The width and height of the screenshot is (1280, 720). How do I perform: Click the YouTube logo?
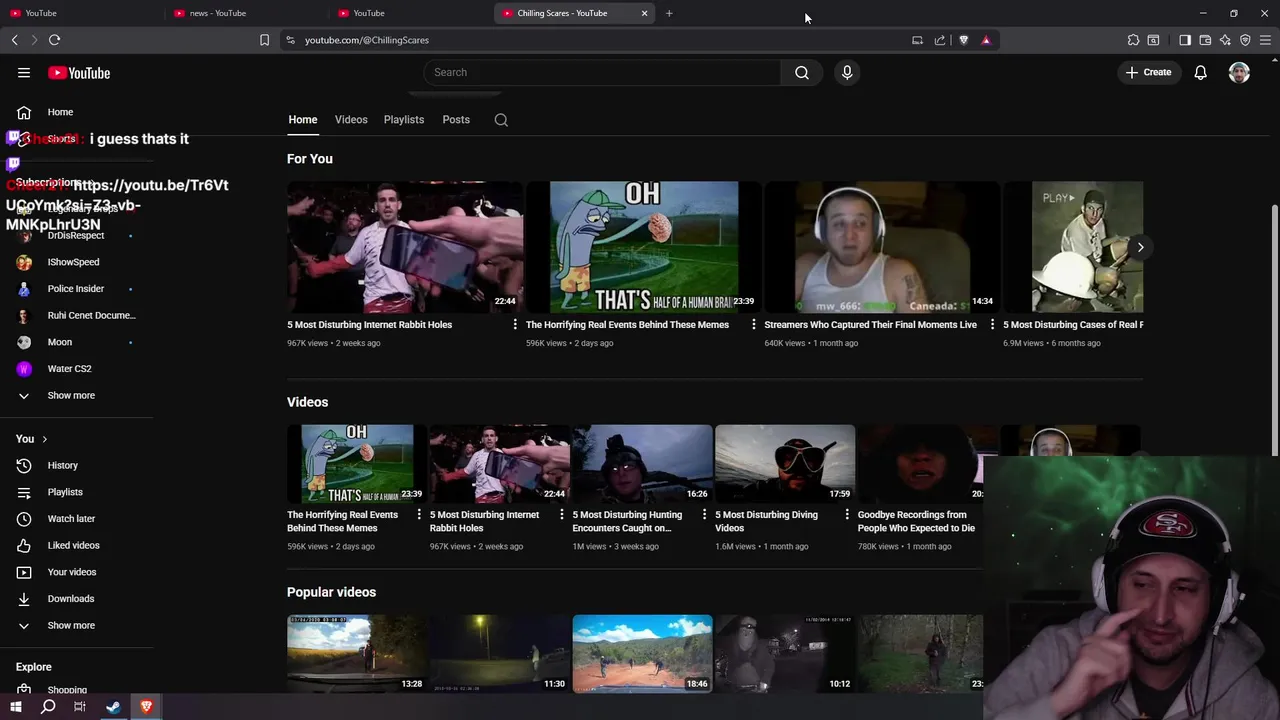79,73
